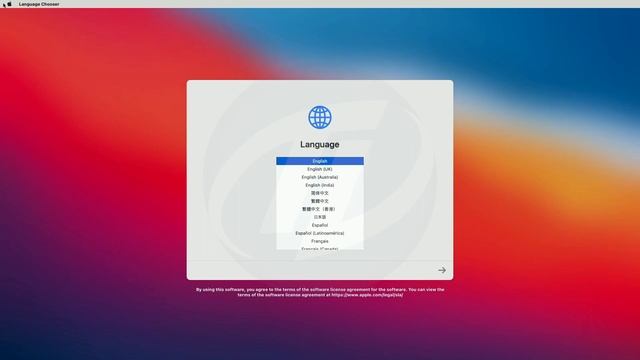Image resolution: width=640 pixels, height=360 pixels.
Task: Select English (India) language
Action: click(320, 185)
